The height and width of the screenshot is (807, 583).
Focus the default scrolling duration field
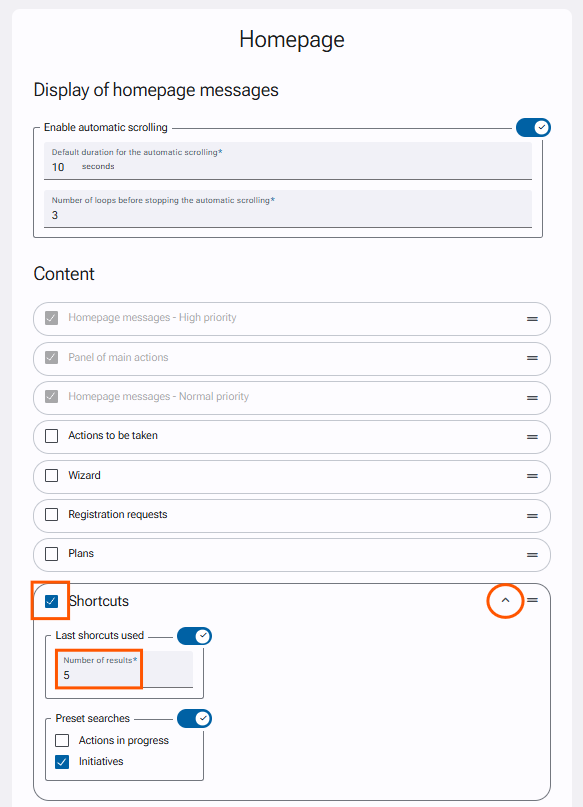(x=288, y=161)
